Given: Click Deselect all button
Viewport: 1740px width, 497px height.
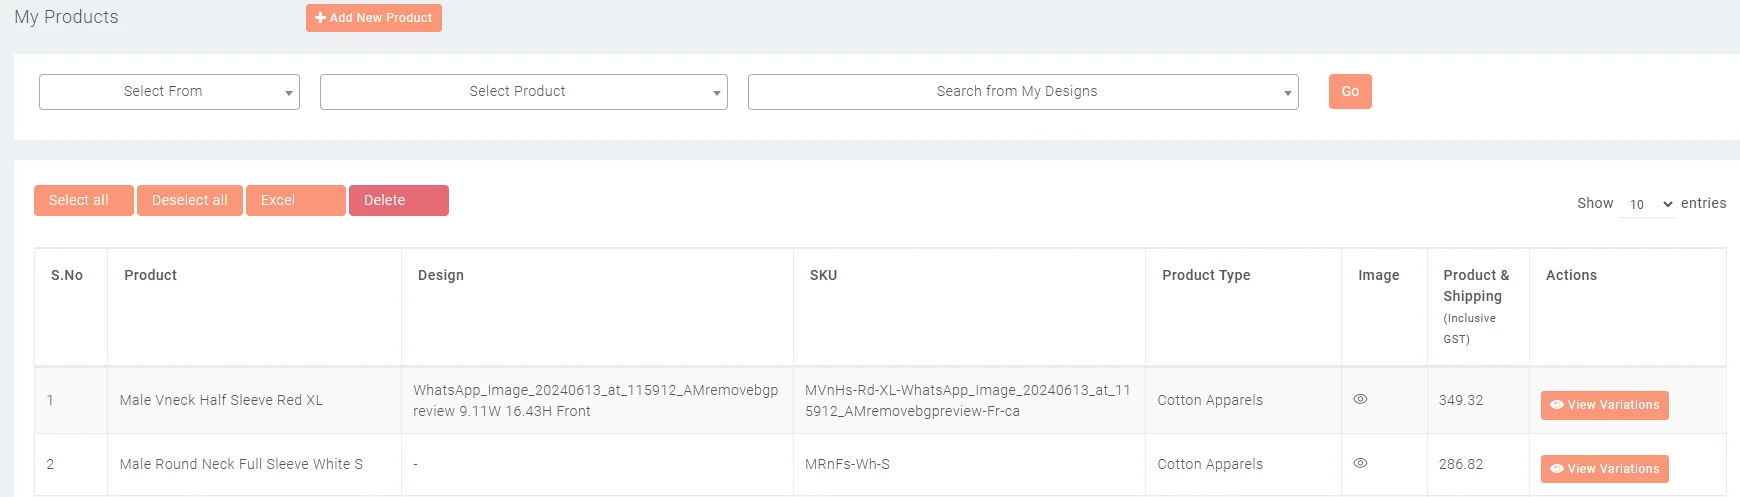Looking at the screenshot, I should coord(189,201).
